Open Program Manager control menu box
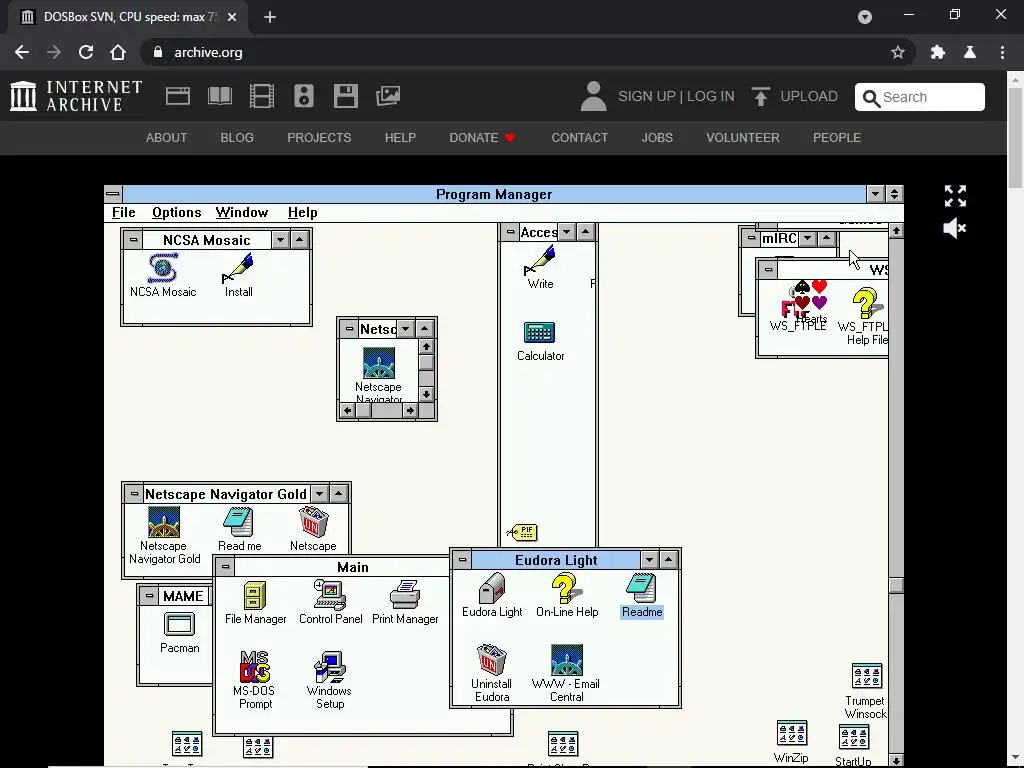Image resolution: width=1024 pixels, height=768 pixels. [x=113, y=193]
